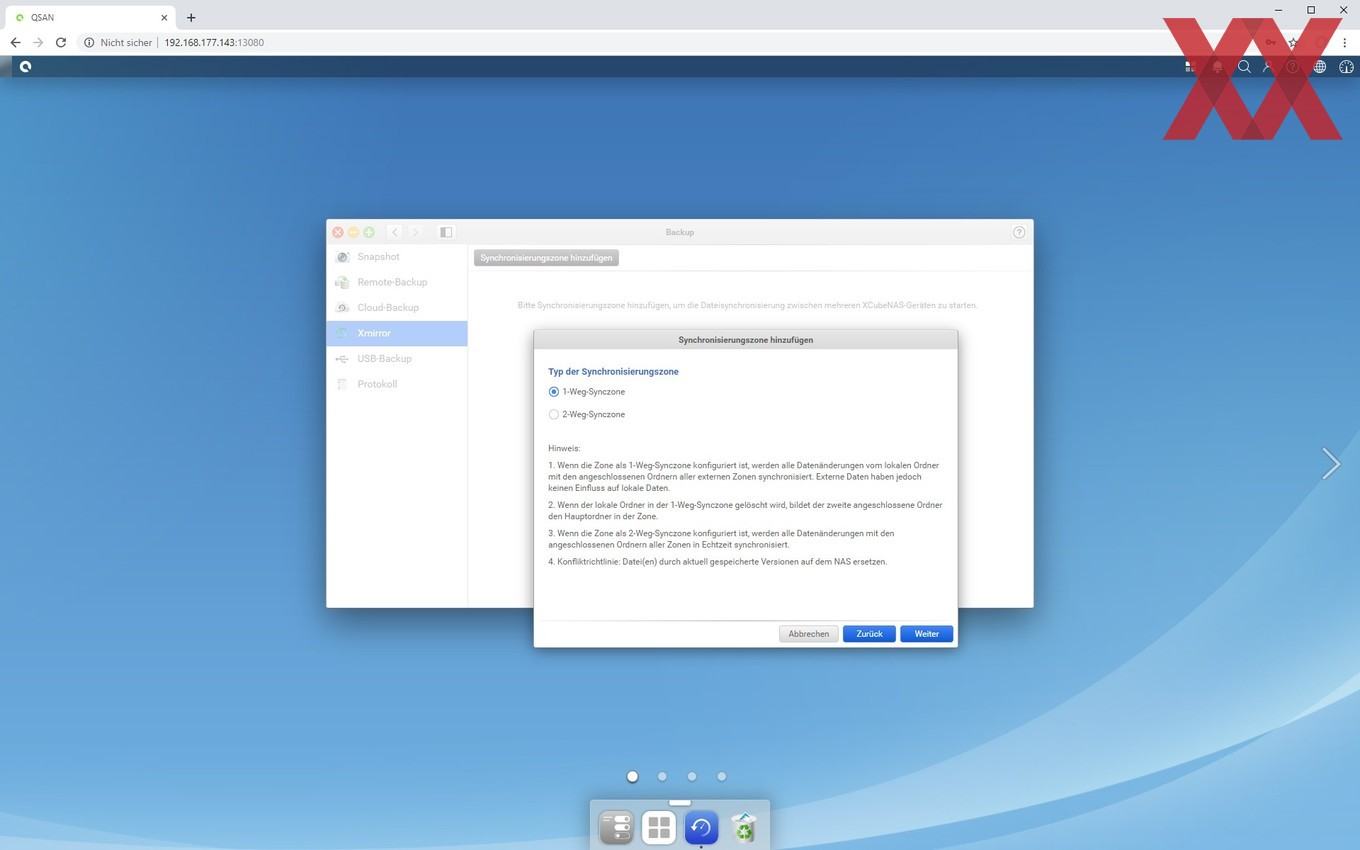Screen dimensions: 1360x850
Task: Click the red close dot of Backup window
Action: click(338, 232)
